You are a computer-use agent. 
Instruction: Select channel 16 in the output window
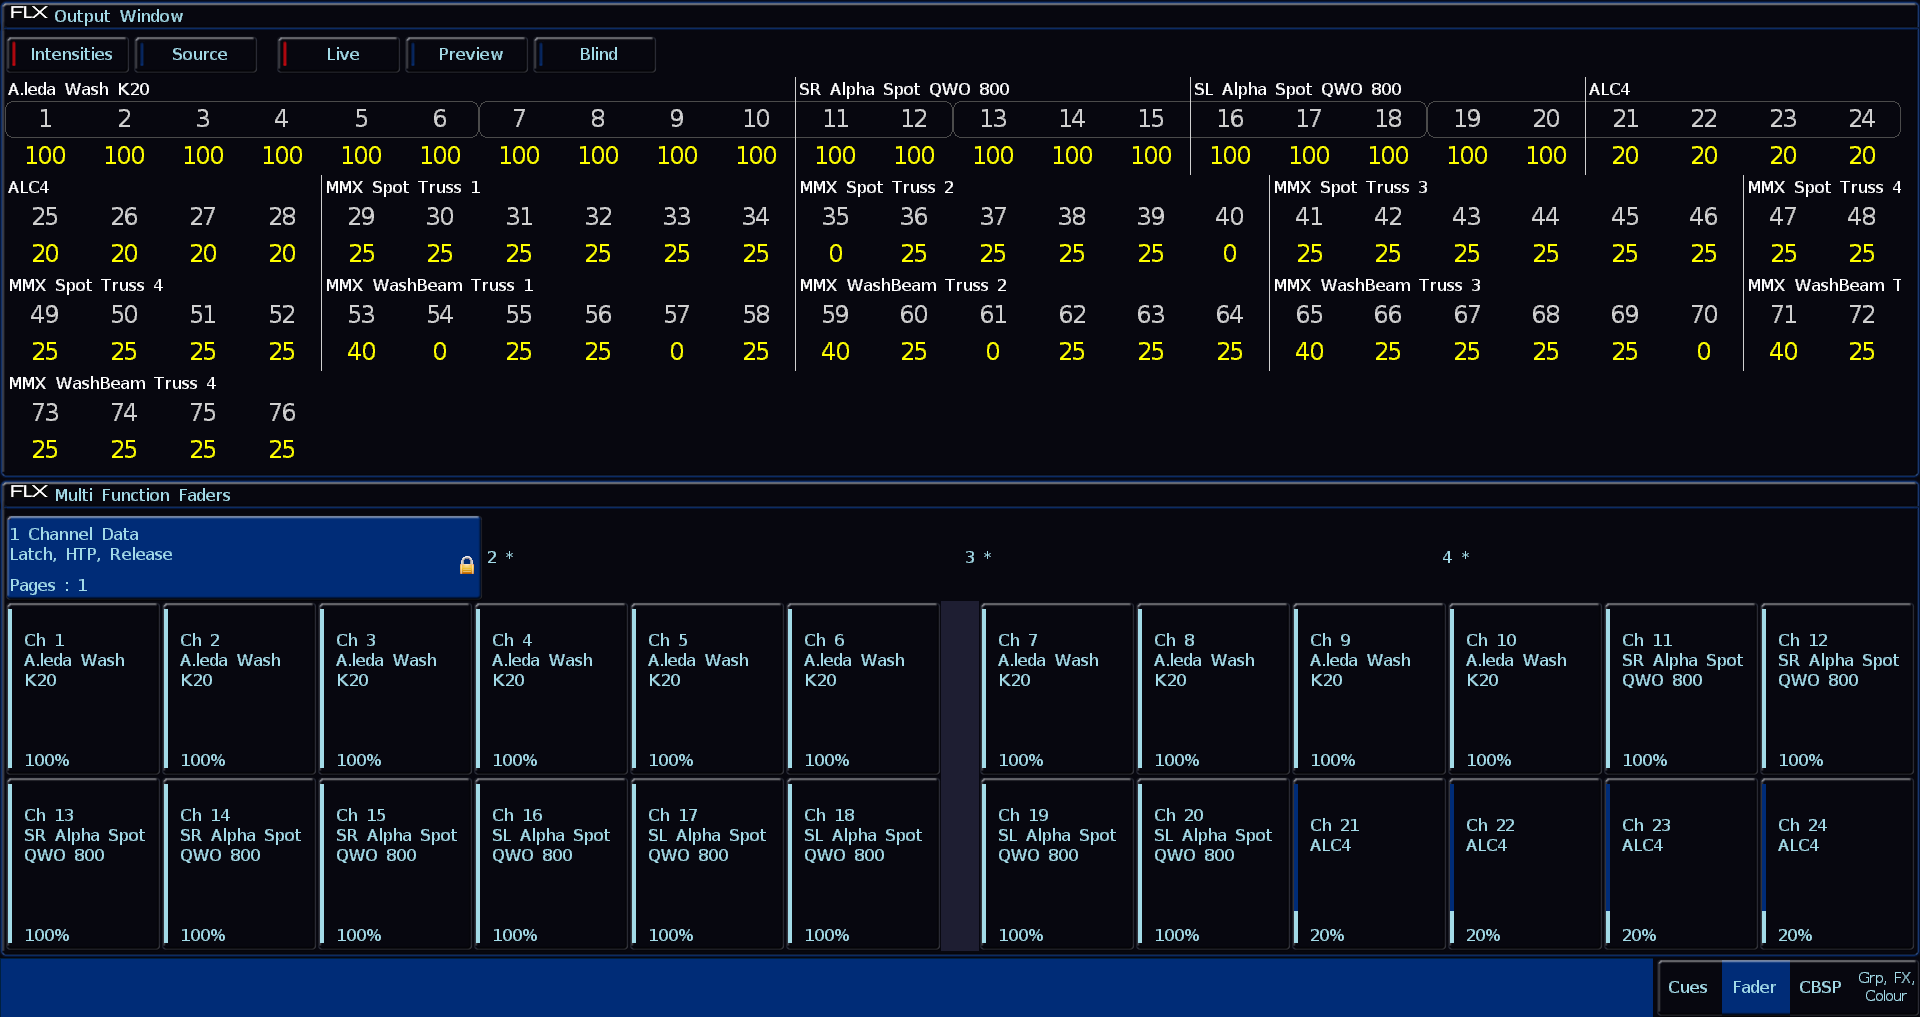[x=1230, y=119]
